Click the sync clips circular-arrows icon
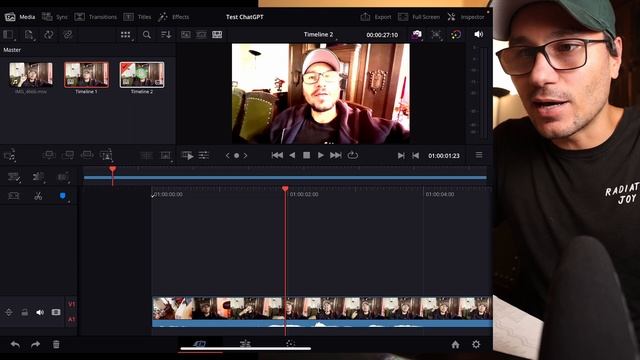The width and height of the screenshot is (640, 360). pos(48,35)
